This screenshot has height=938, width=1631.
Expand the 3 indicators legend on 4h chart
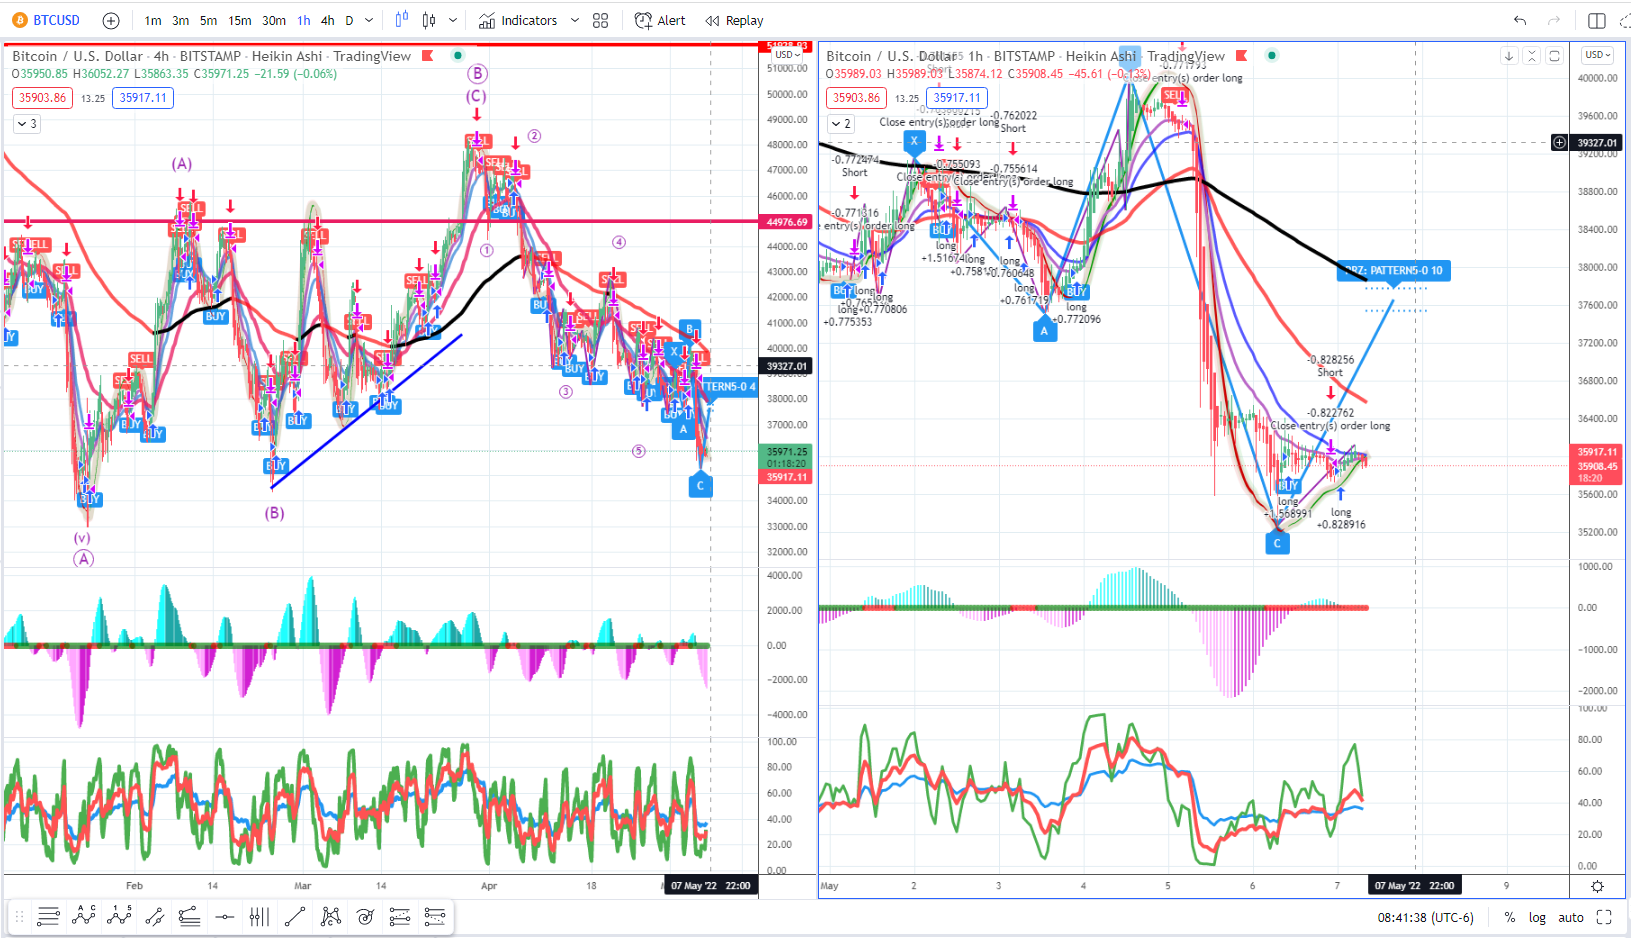(x=26, y=124)
